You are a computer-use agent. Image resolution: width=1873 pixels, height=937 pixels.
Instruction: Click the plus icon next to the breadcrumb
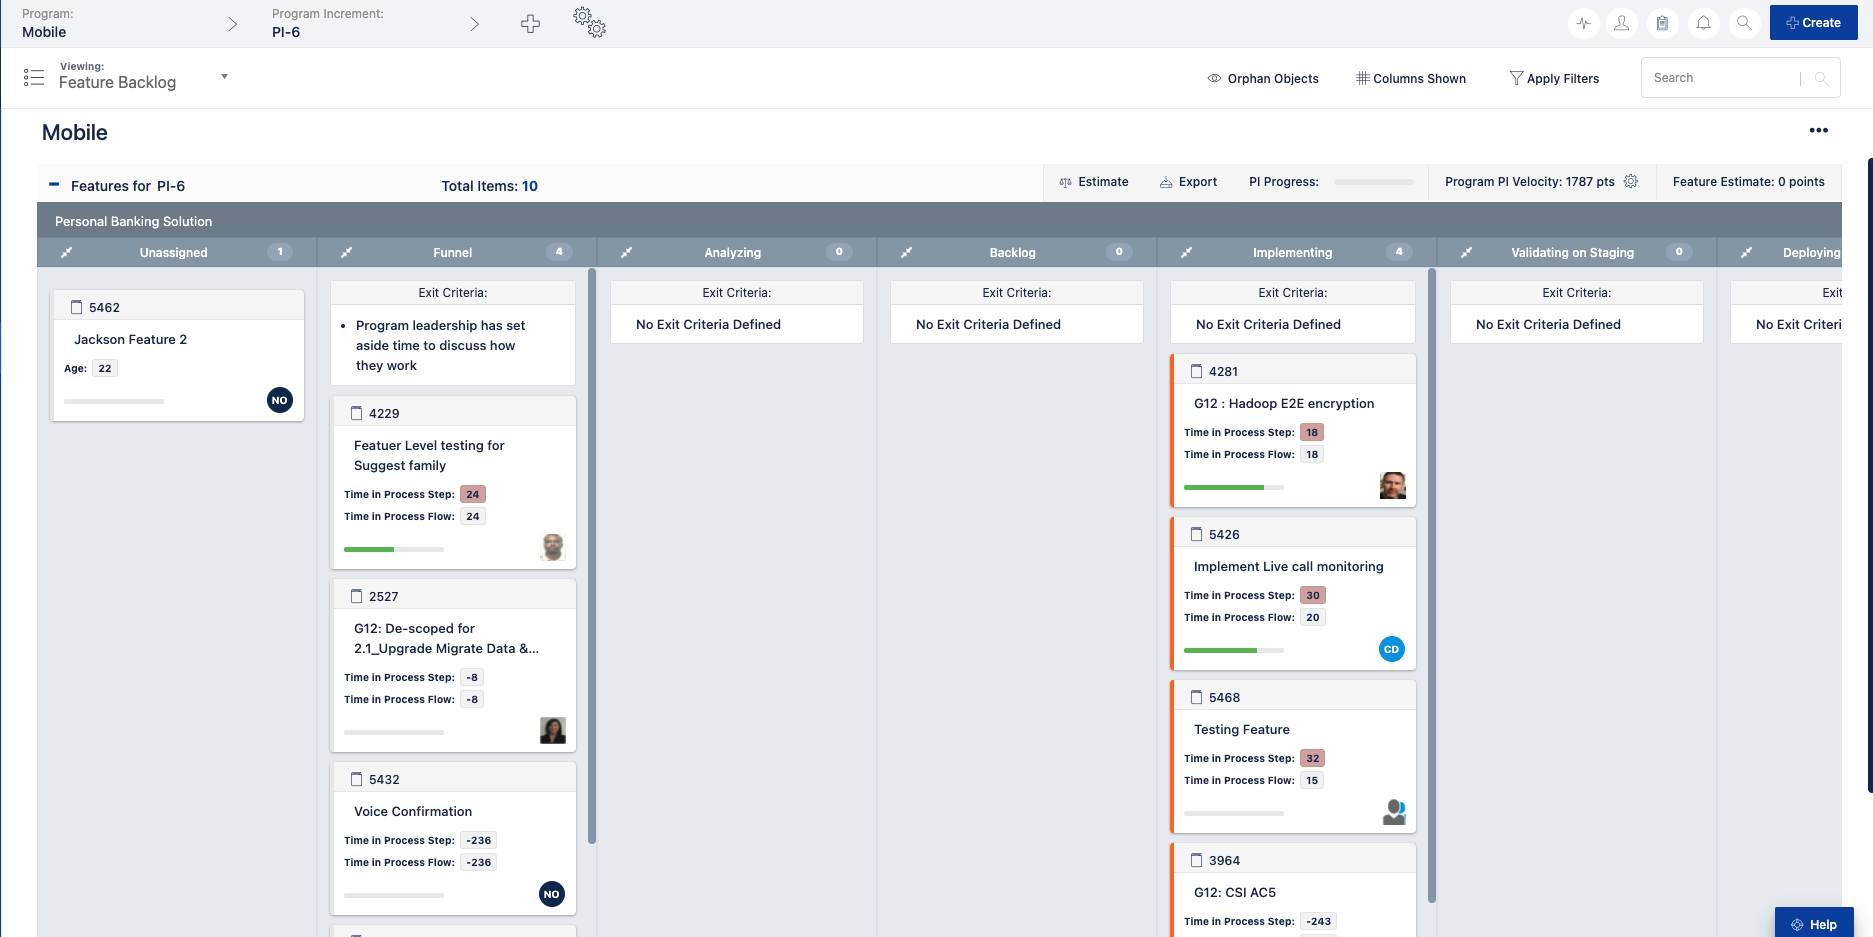coord(530,22)
